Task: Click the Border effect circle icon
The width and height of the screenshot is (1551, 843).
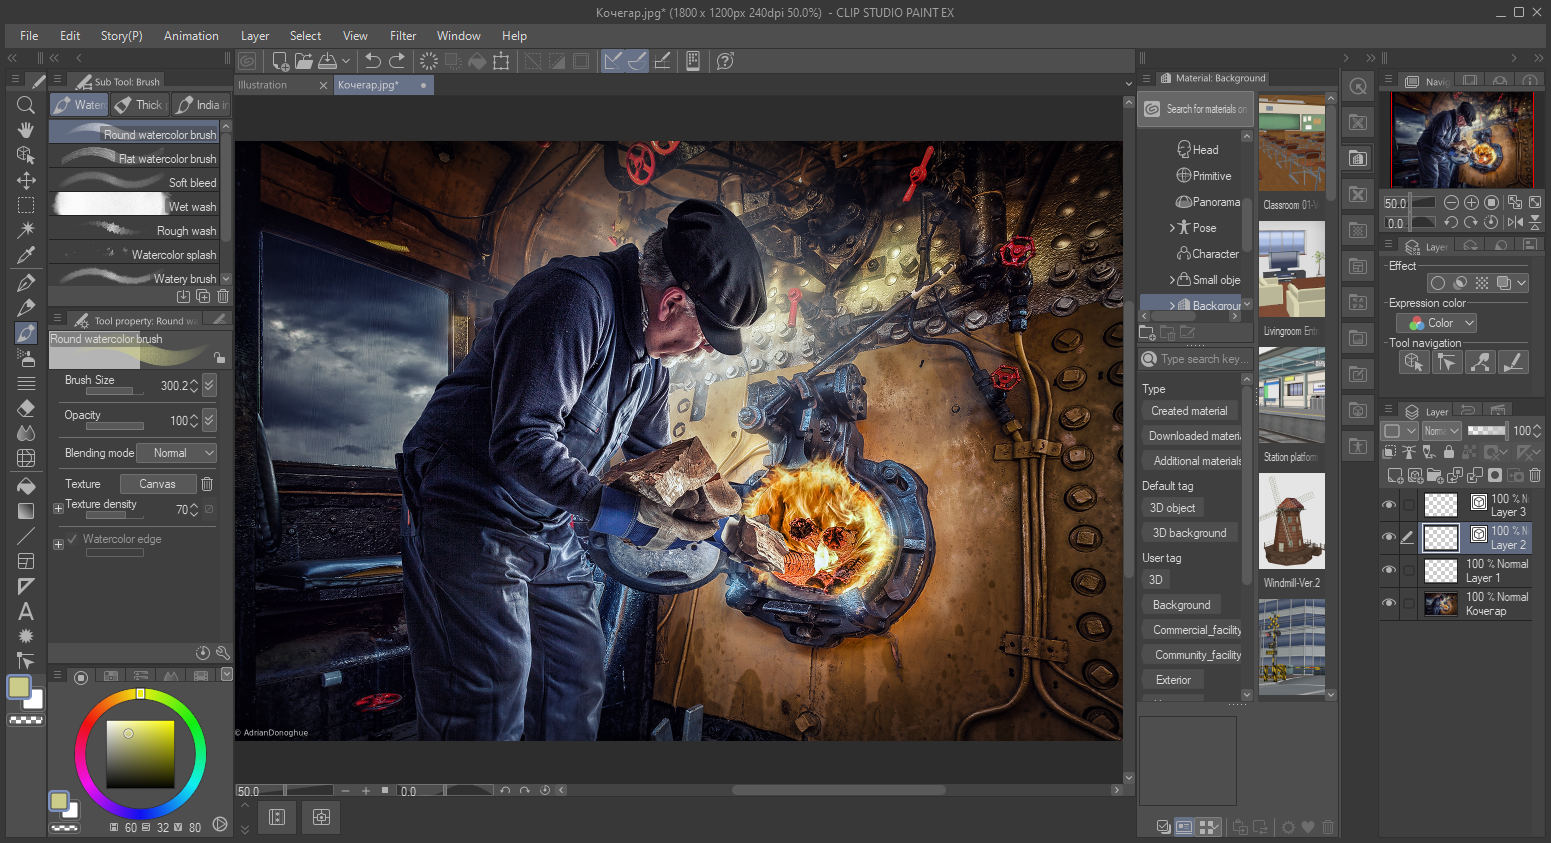Action: pyautogui.click(x=1438, y=283)
